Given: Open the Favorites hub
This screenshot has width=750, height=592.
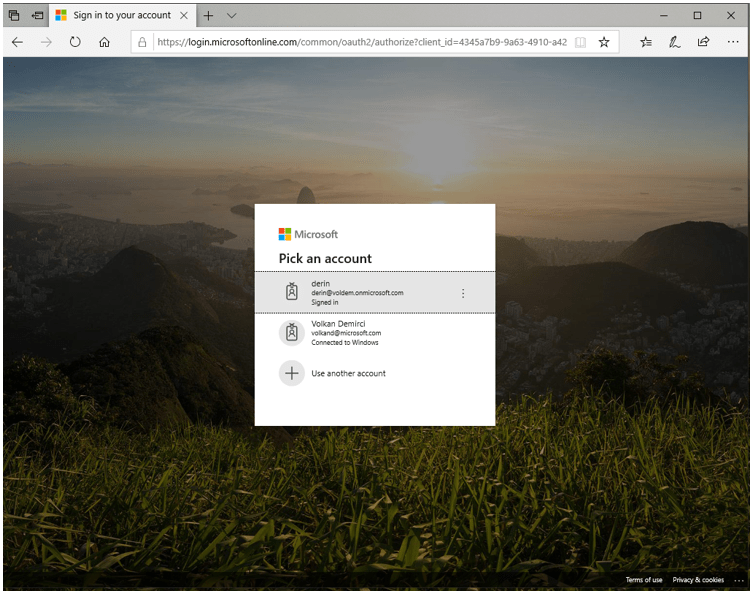Looking at the screenshot, I should coord(646,42).
